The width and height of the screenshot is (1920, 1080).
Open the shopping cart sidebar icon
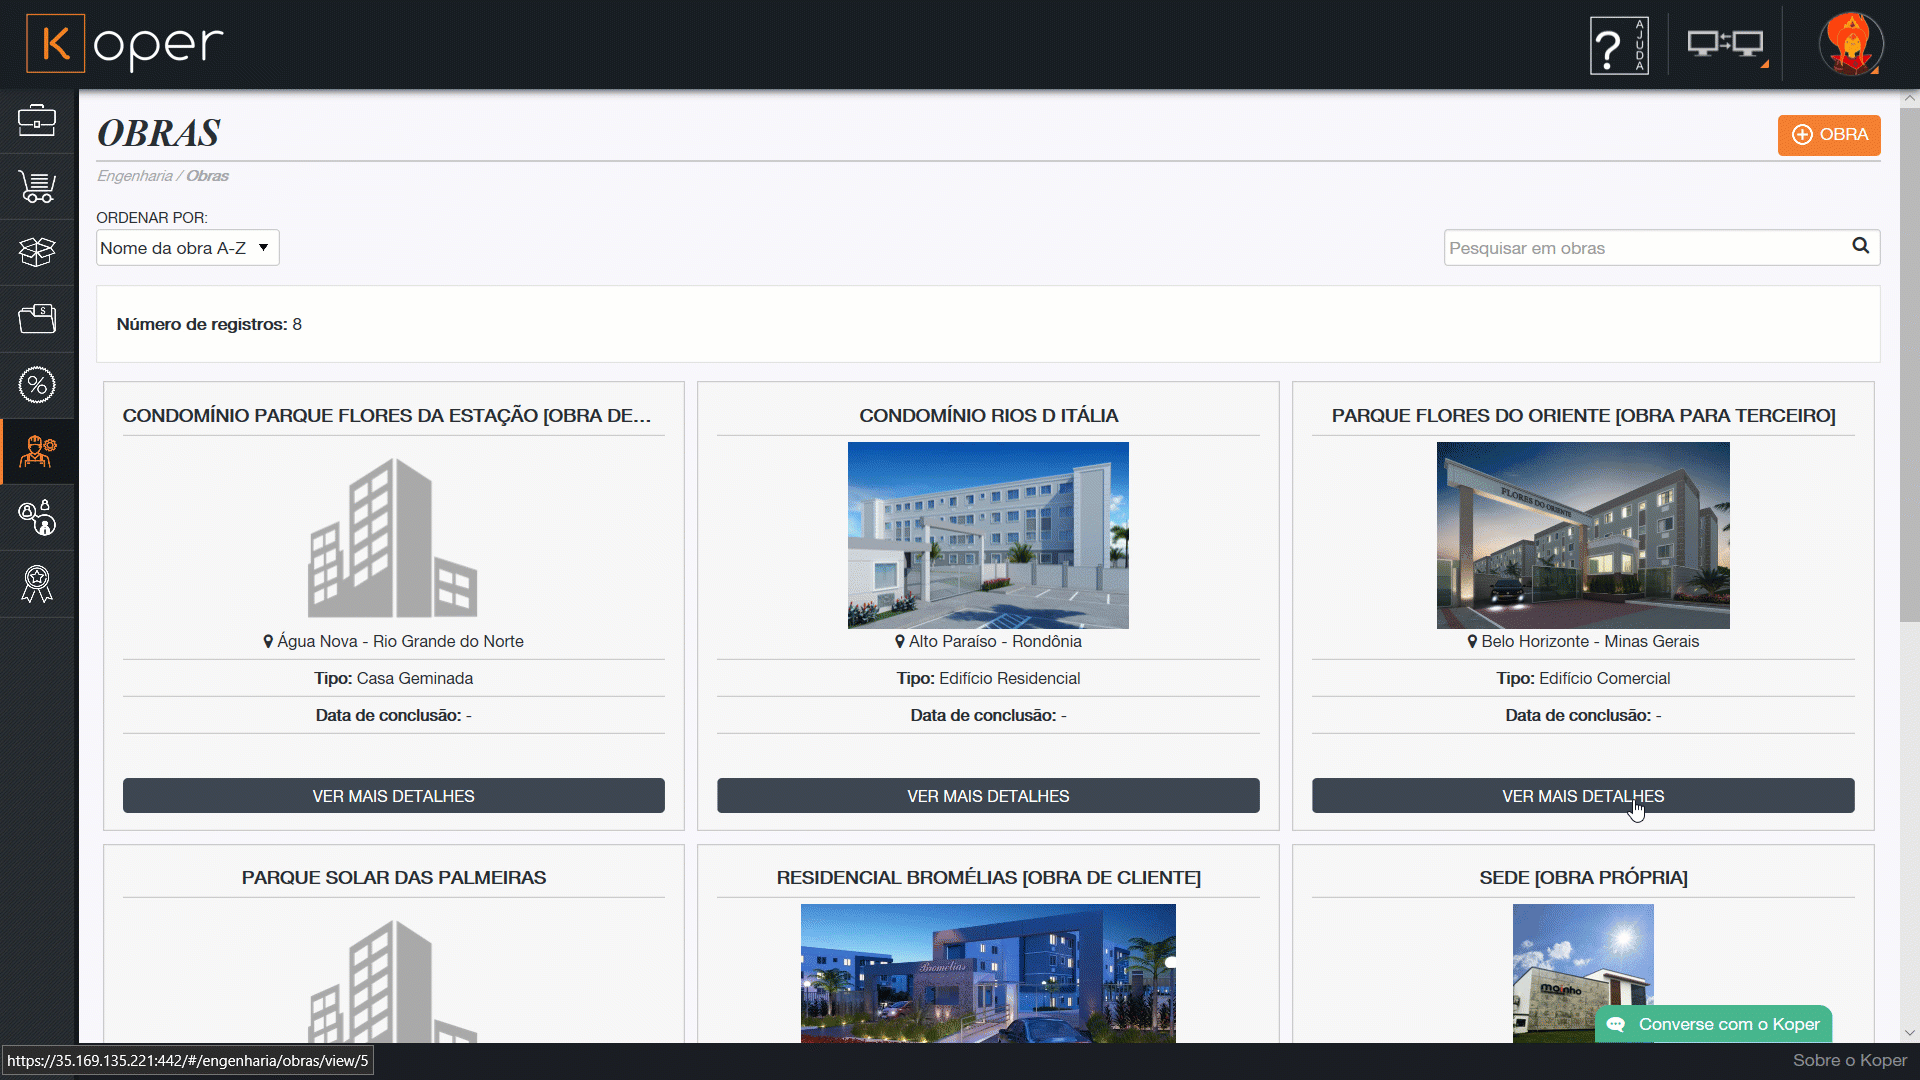pos(37,187)
